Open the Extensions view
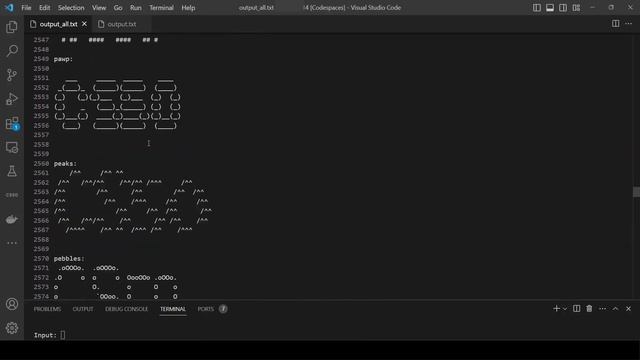The image size is (640, 360). click(x=12, y=123)
